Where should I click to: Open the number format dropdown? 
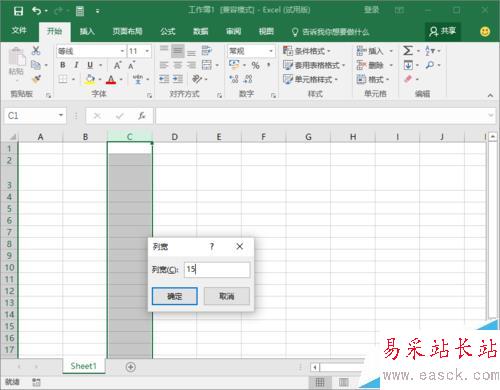pos(271,51)
